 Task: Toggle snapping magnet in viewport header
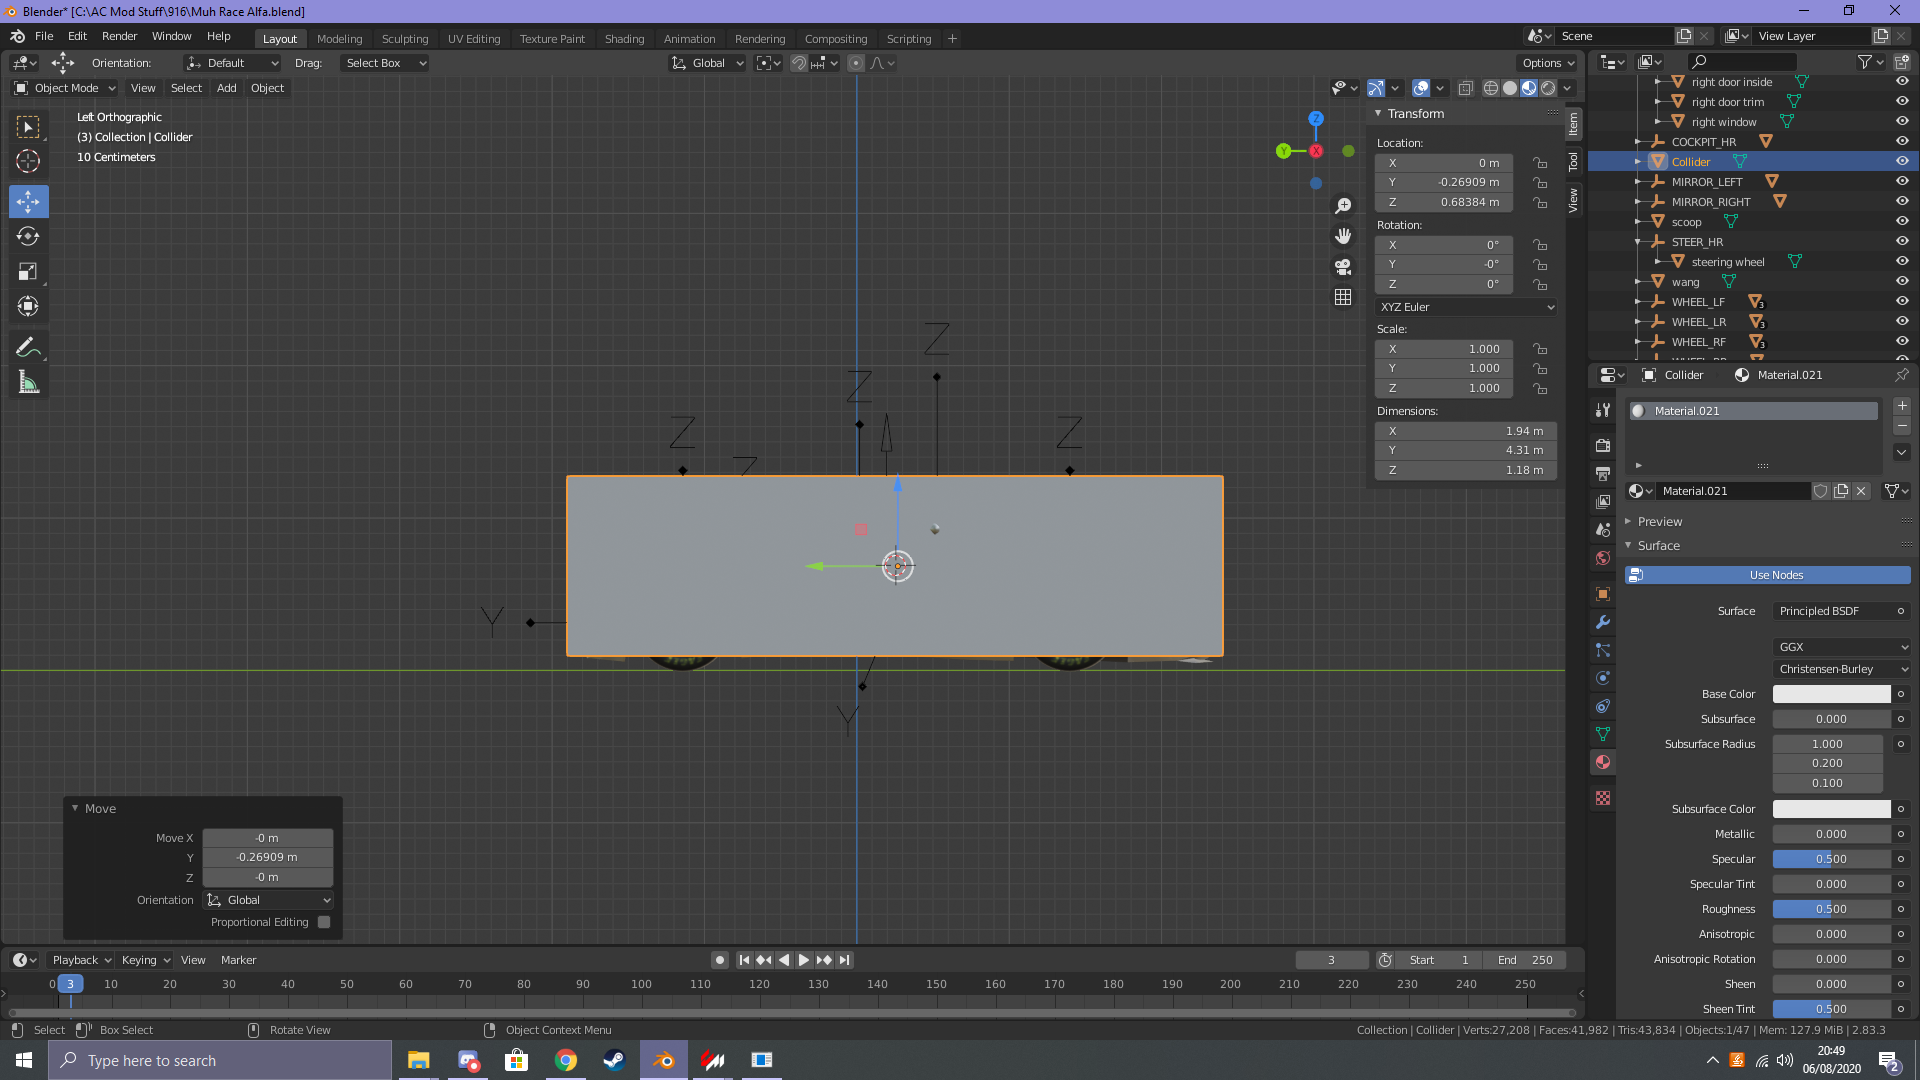tap(798, 63)
